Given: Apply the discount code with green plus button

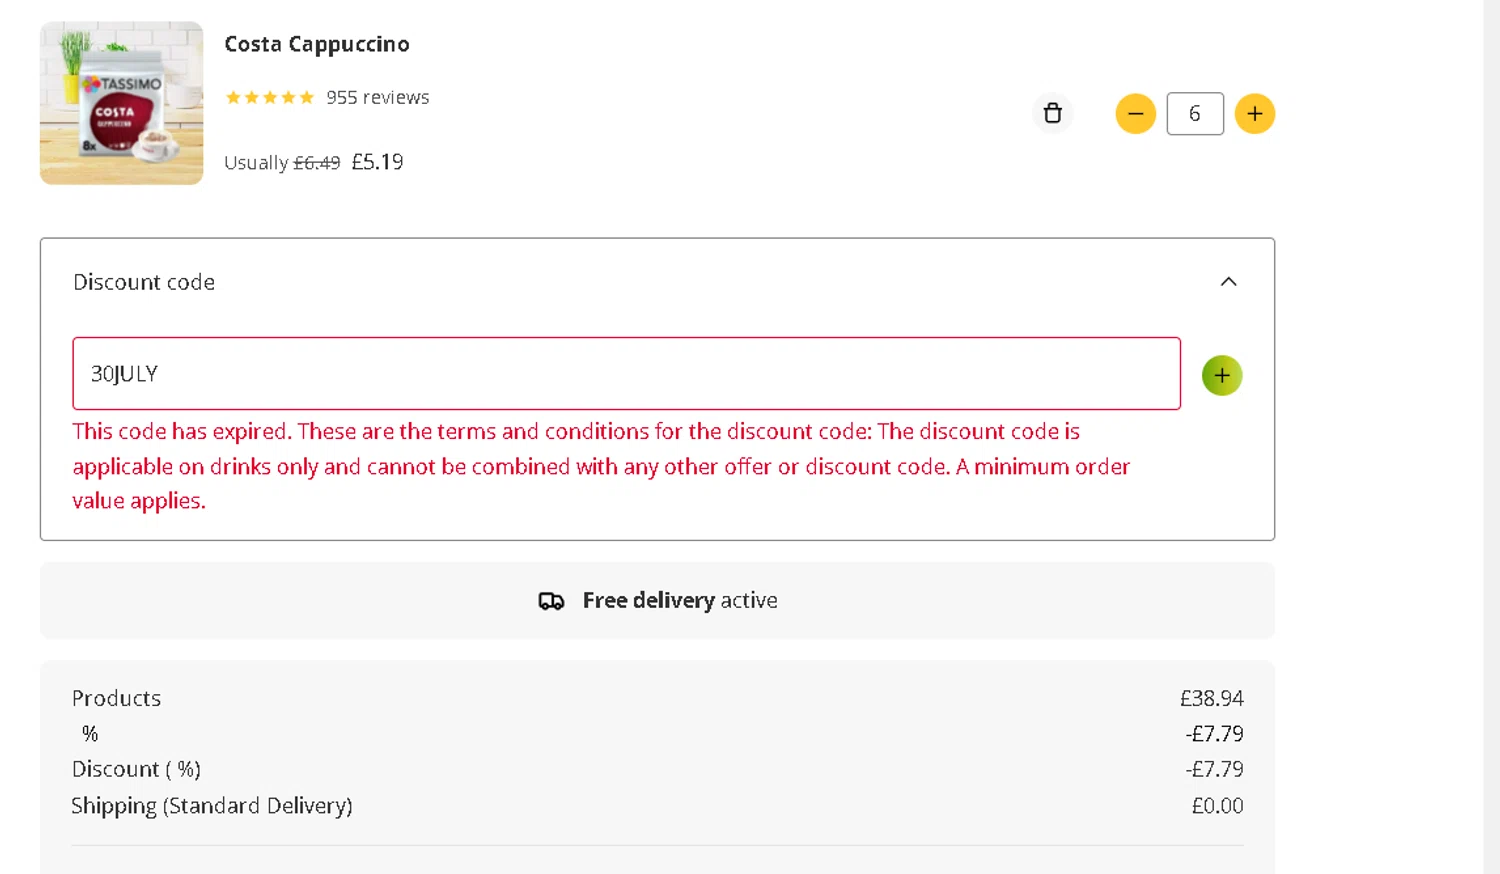Looking at the screenshot, I should tap(1221, 376).
